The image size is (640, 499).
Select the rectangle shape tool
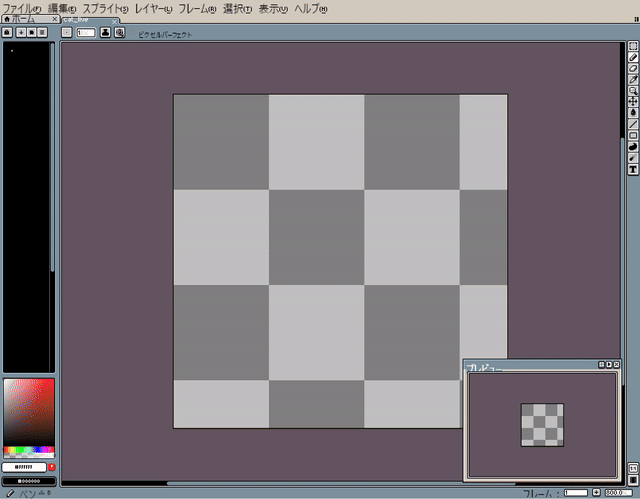(633, 135)
